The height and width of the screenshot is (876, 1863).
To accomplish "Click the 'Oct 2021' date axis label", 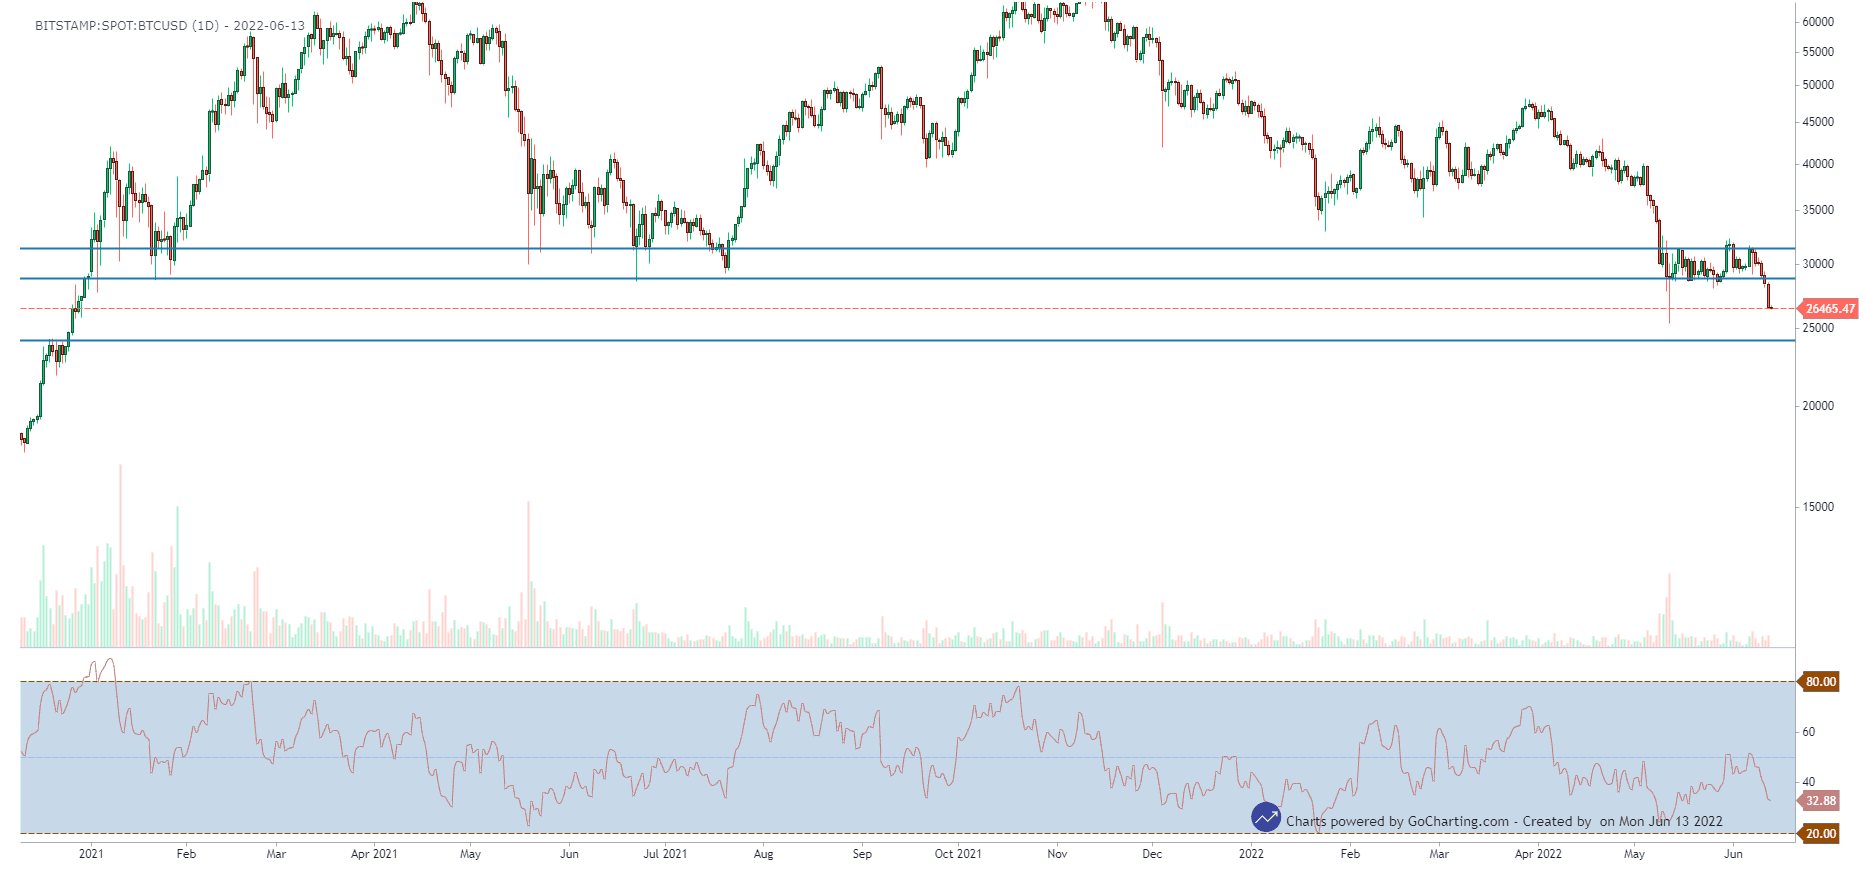I will 958,854.
